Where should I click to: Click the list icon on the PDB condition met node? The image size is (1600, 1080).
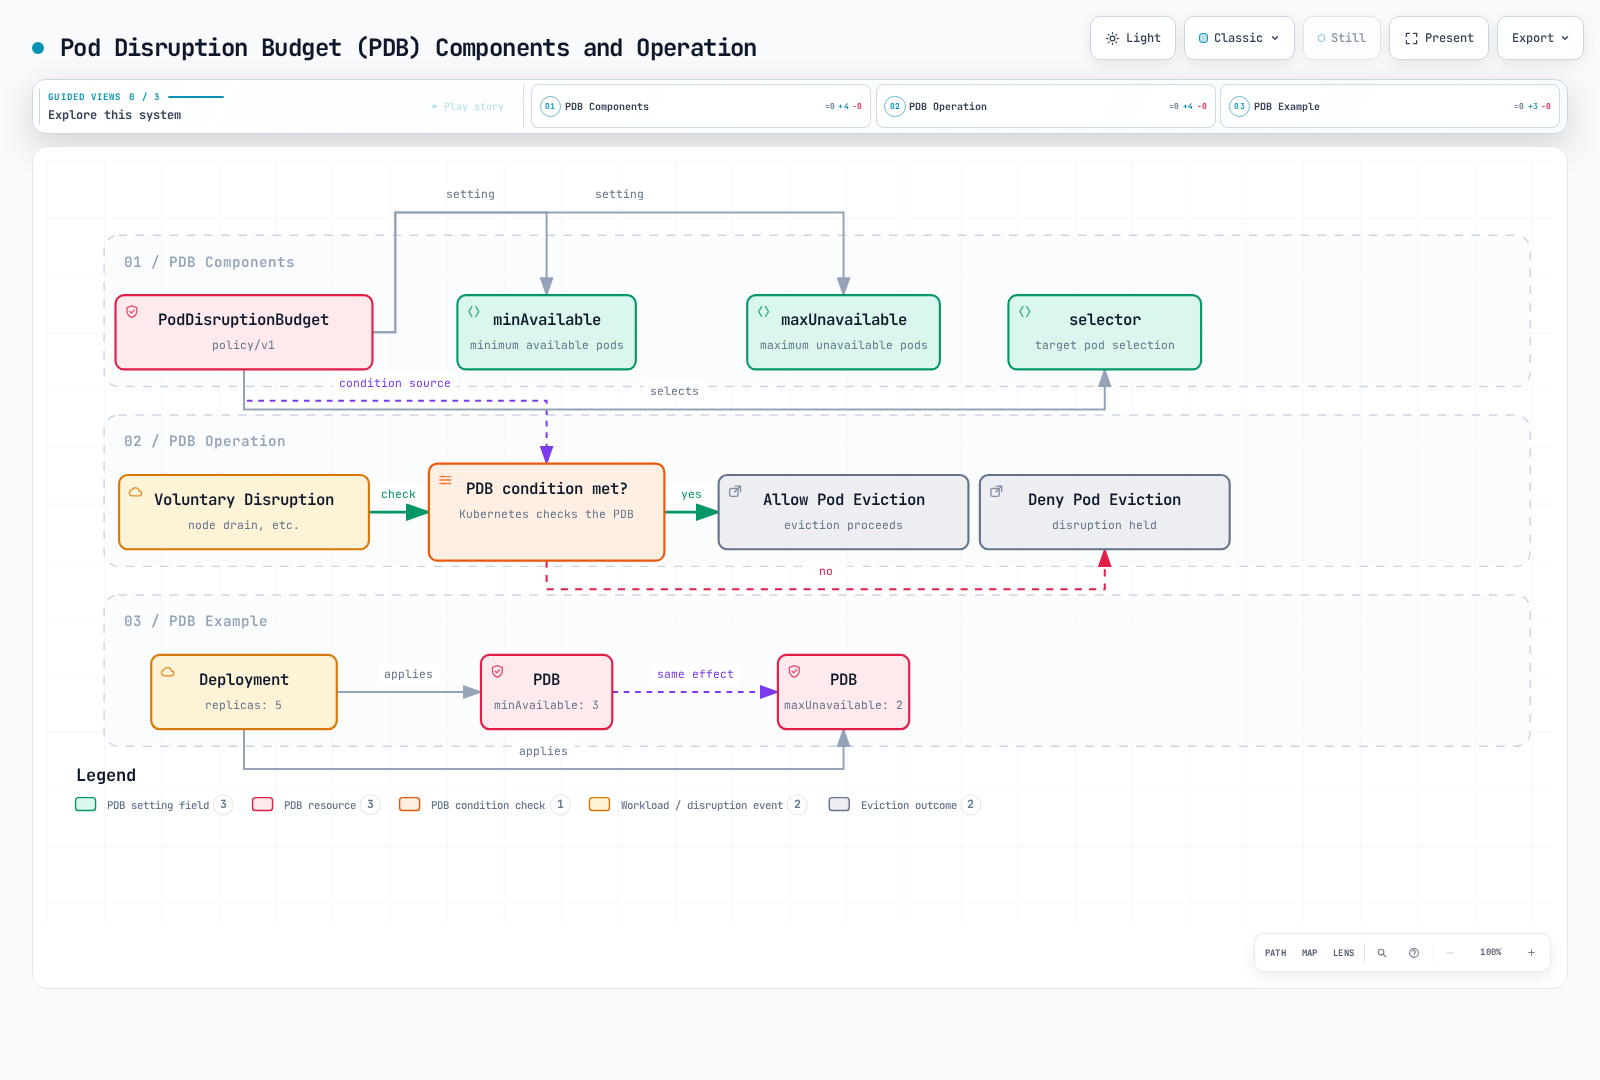446,481
